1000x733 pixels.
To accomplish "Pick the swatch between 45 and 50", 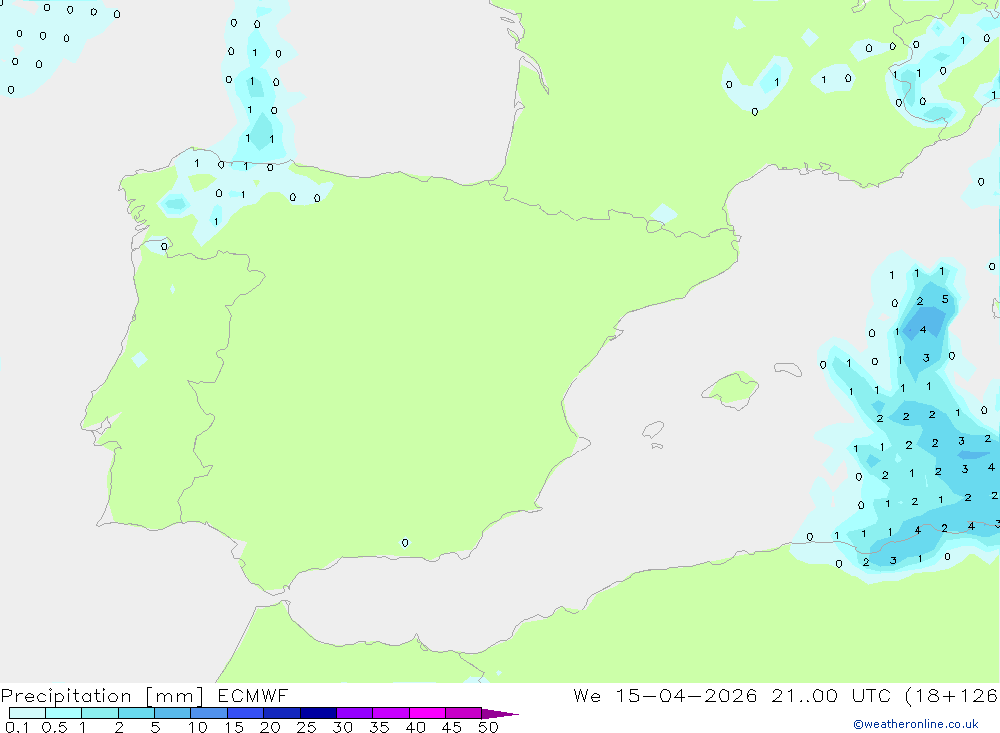I will click(x=463, y=713).
